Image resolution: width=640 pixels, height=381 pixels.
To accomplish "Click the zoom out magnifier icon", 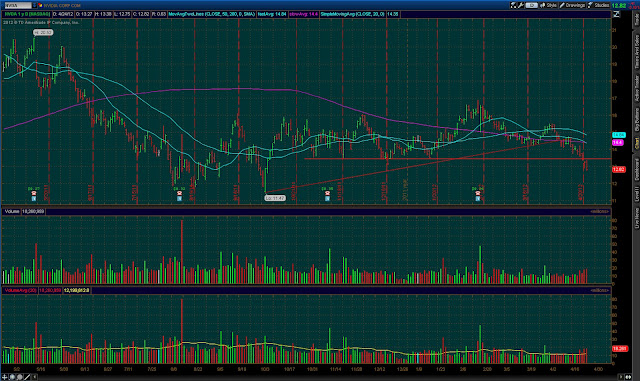I will click(19, 377).
